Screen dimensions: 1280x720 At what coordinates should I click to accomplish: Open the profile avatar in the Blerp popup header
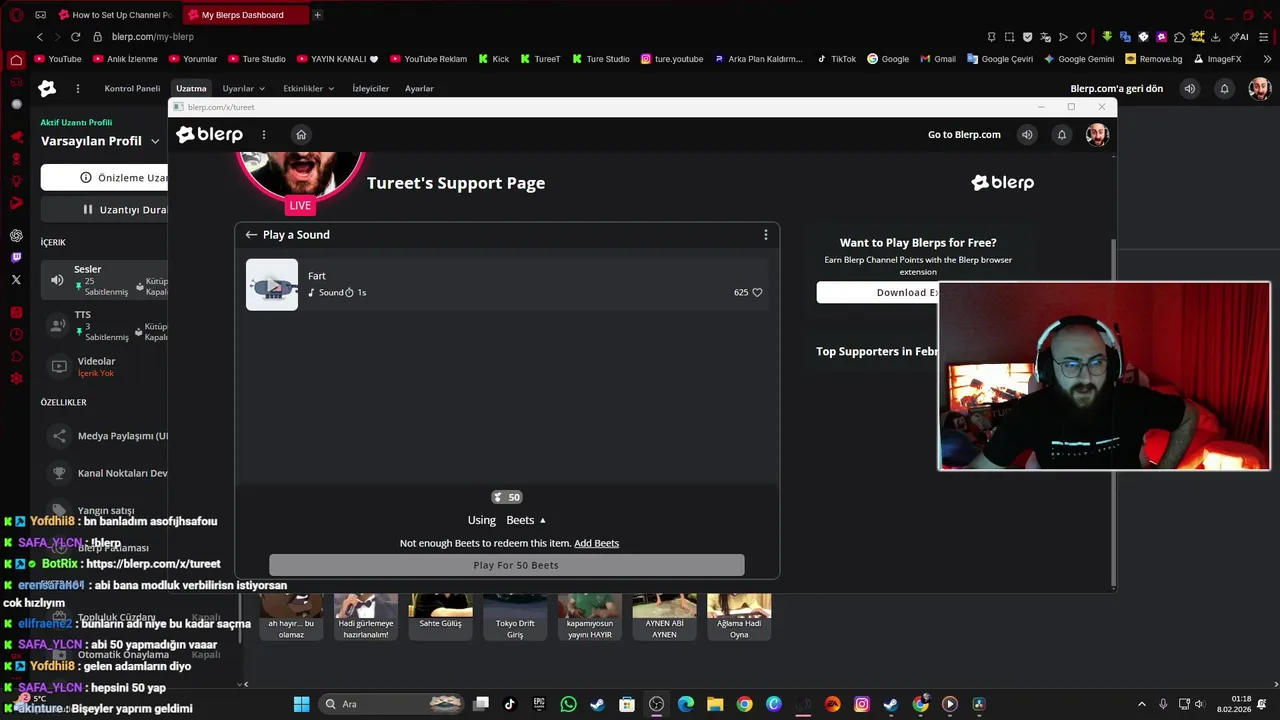(1097, 135)
